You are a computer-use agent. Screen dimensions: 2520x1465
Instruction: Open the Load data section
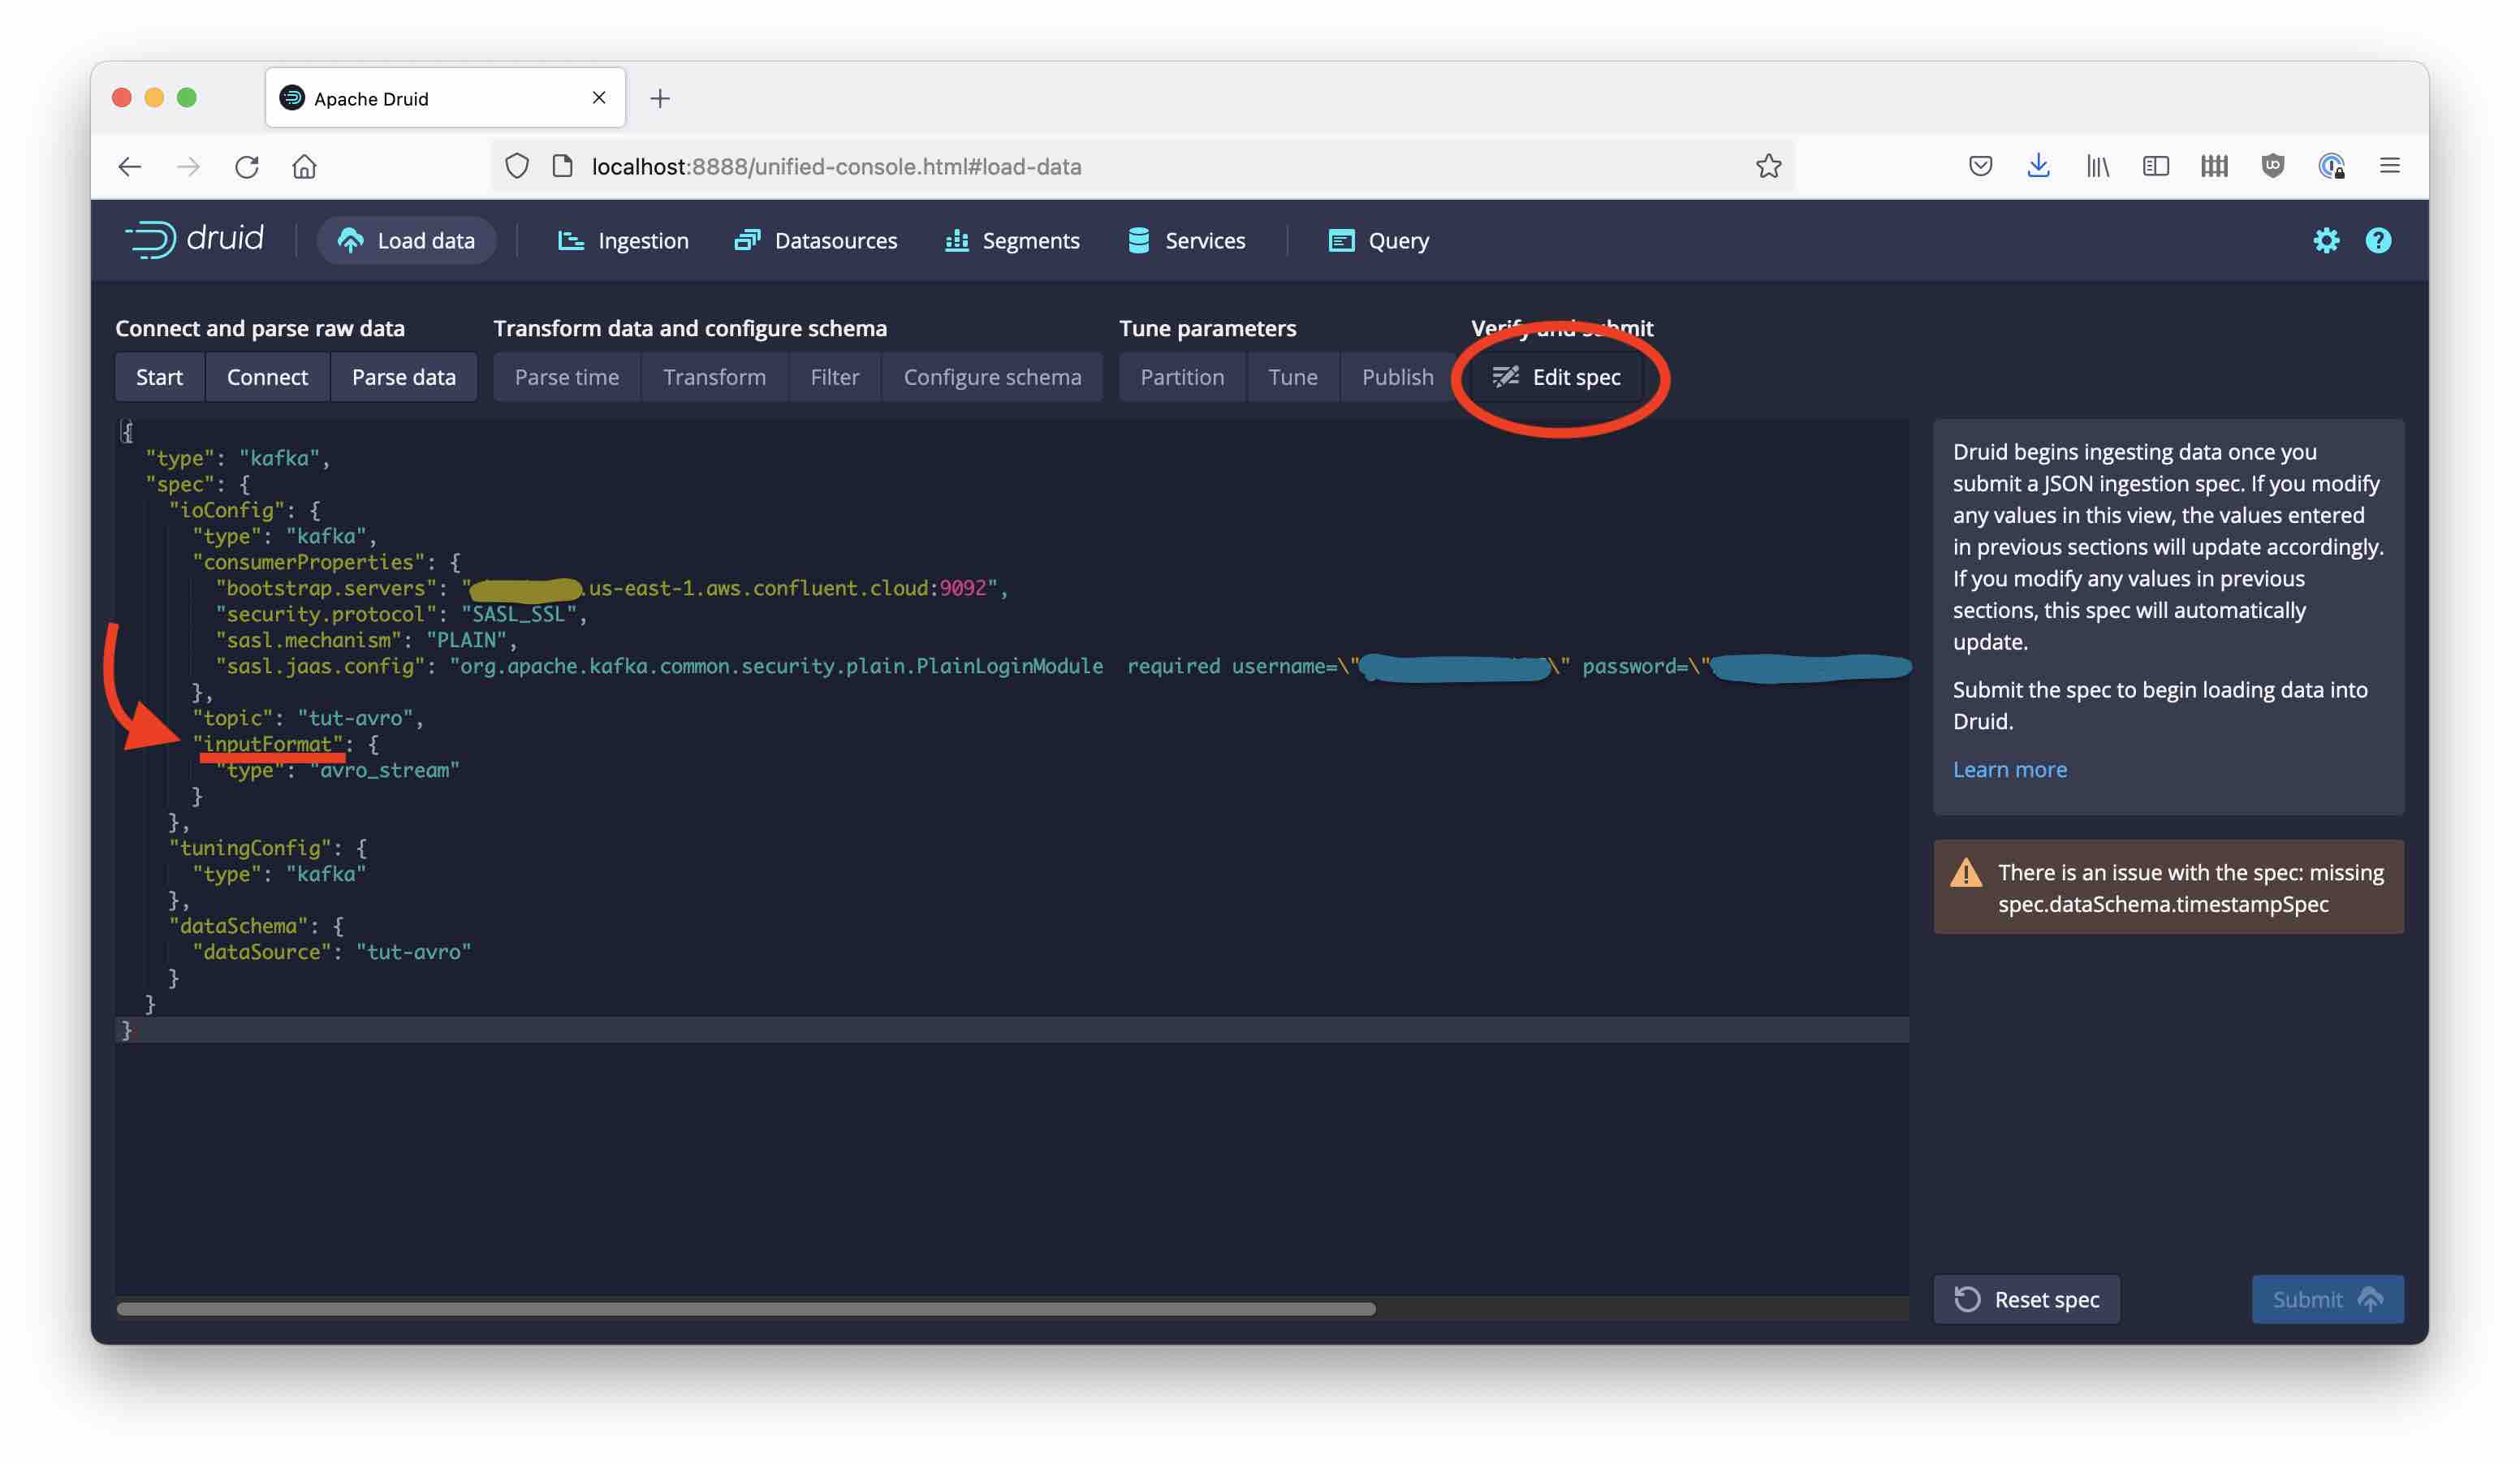tap(406, 240)
